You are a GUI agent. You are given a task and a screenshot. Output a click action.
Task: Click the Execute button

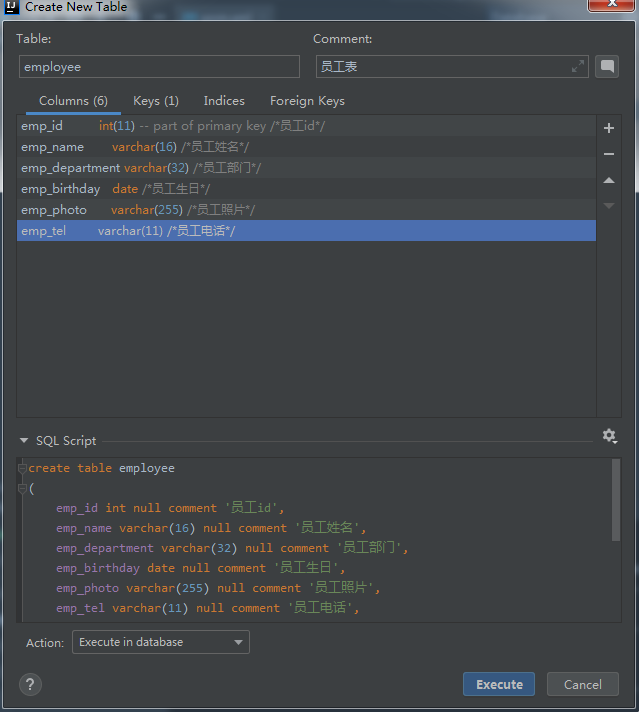point(498,684)
